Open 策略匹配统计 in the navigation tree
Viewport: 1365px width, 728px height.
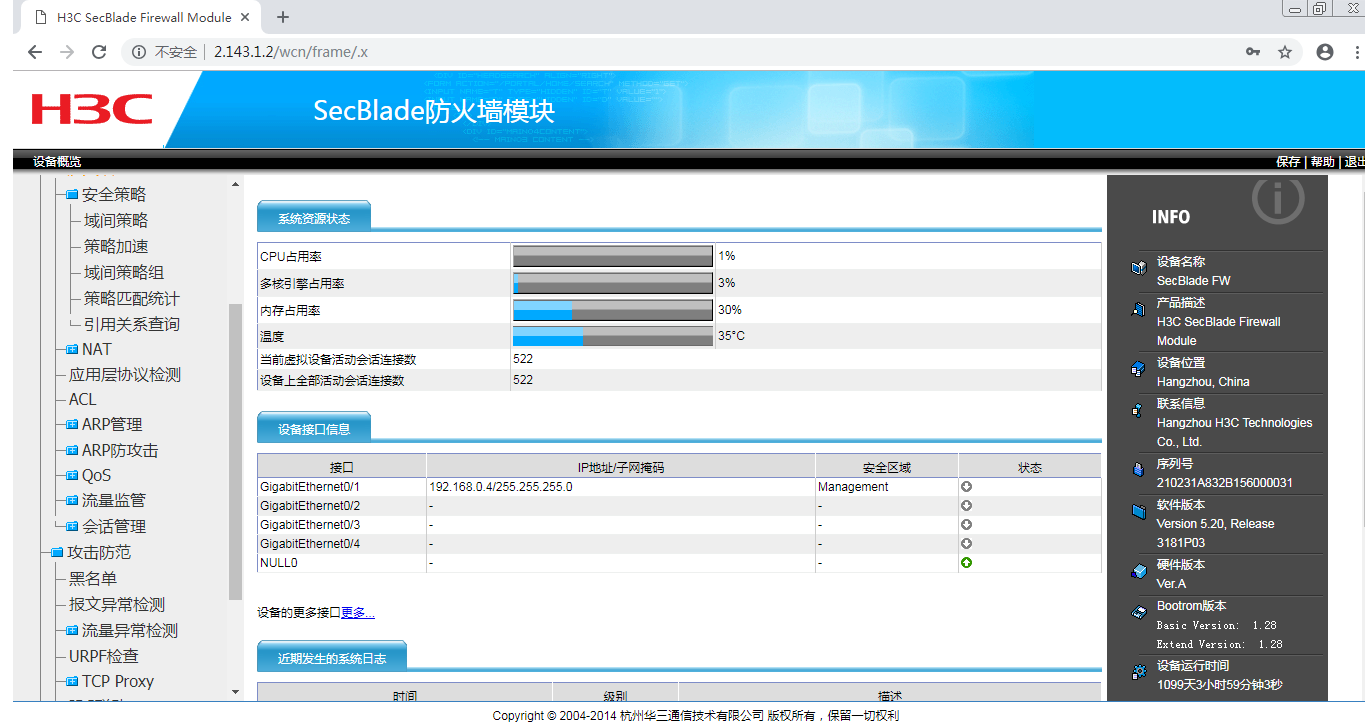[x=132, y=298]
